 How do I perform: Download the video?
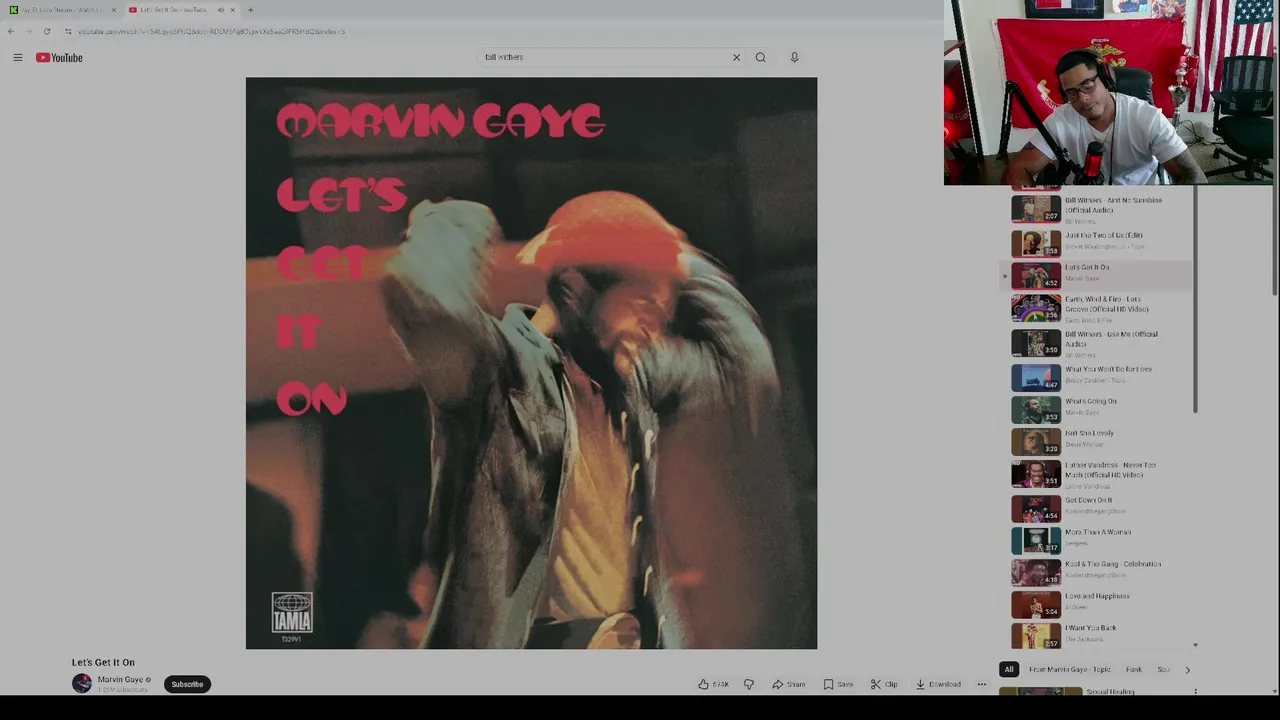coord(938,684)
